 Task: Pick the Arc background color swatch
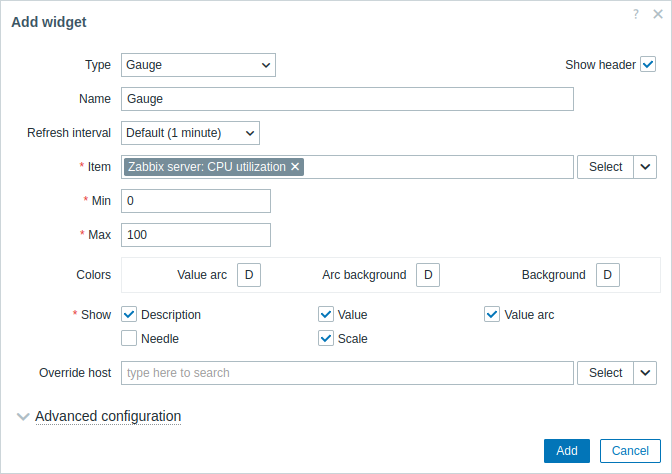428,275
